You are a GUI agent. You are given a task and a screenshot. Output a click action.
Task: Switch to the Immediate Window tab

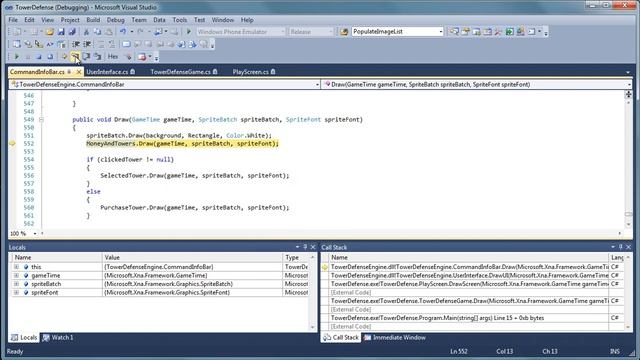[395, 338]
